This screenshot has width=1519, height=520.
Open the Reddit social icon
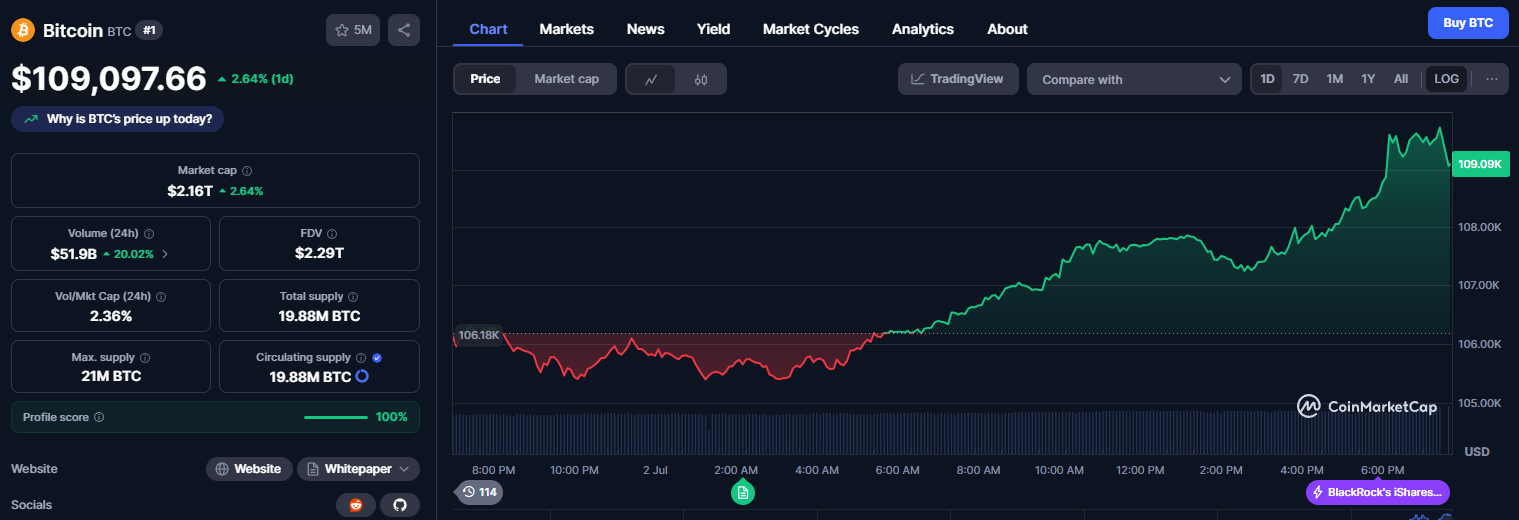point(355,505)
